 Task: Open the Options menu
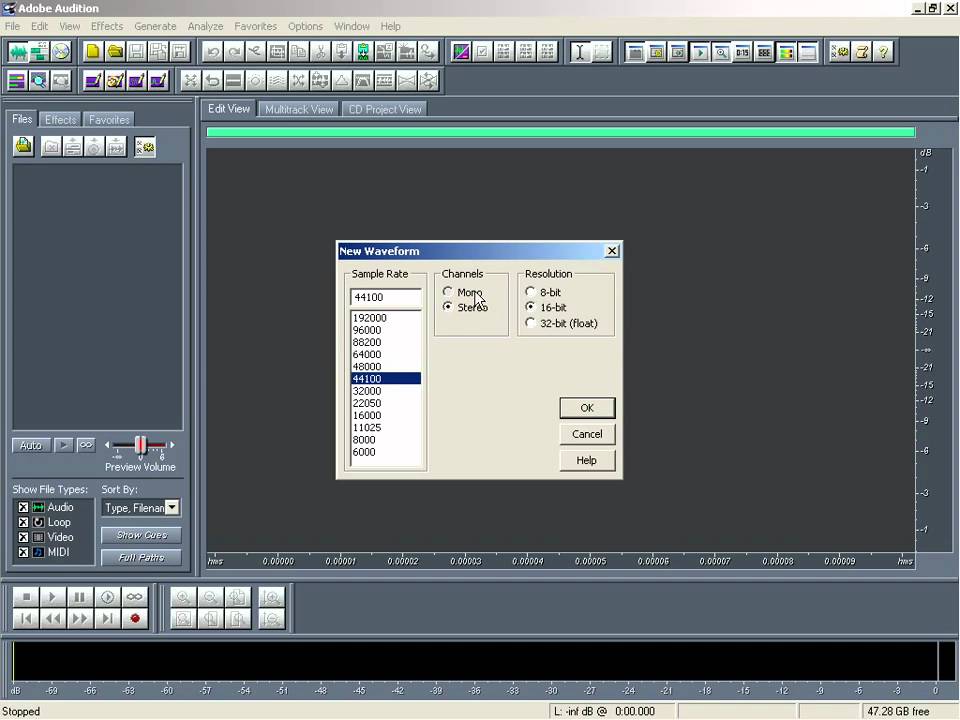(x=305, y=26)
